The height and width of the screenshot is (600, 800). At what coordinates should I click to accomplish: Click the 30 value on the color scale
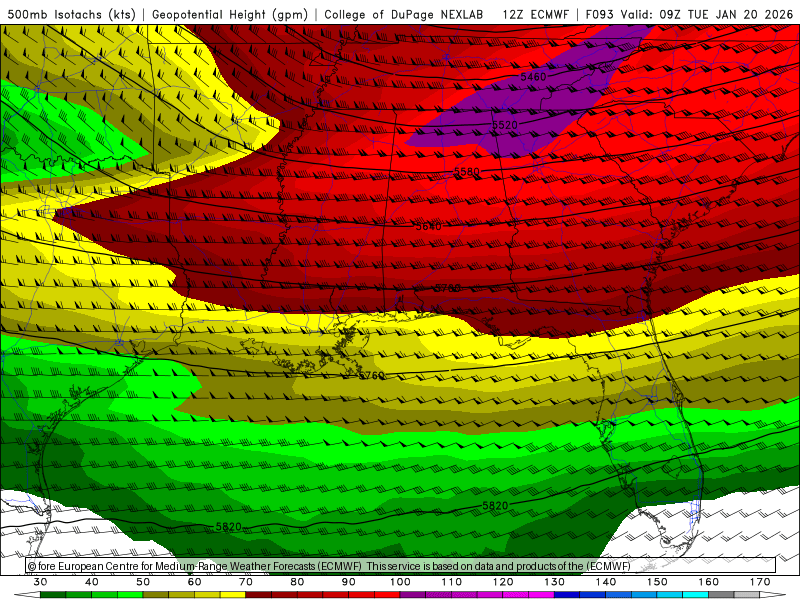[40, 582]
